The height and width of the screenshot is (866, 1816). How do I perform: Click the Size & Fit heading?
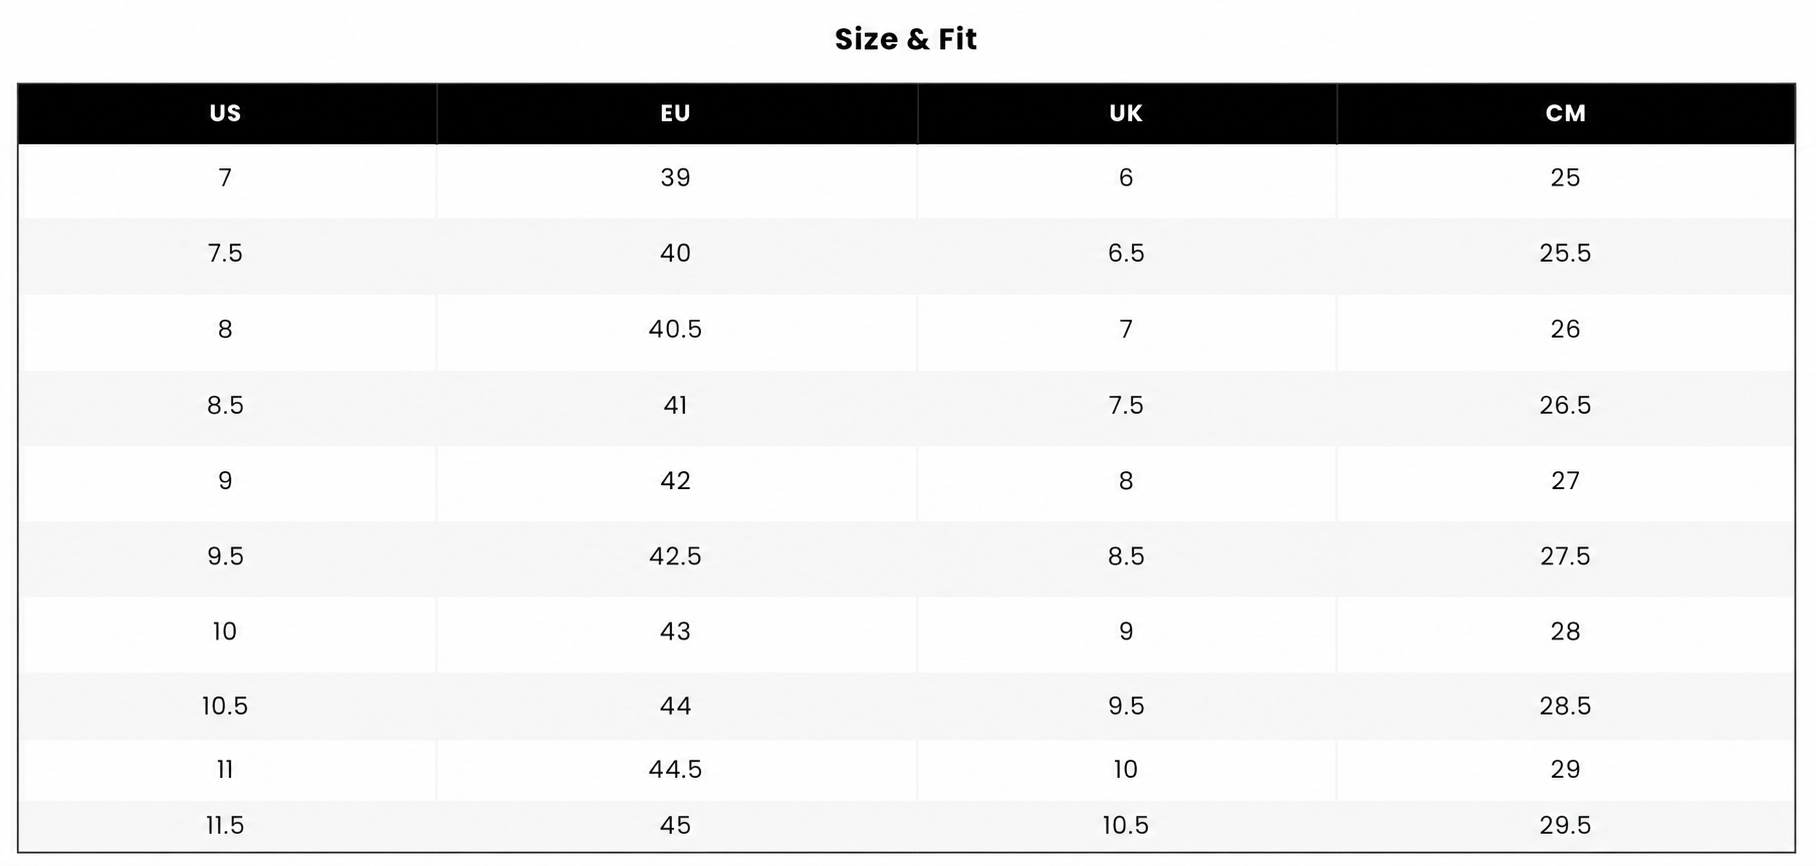tap(906, 39)
